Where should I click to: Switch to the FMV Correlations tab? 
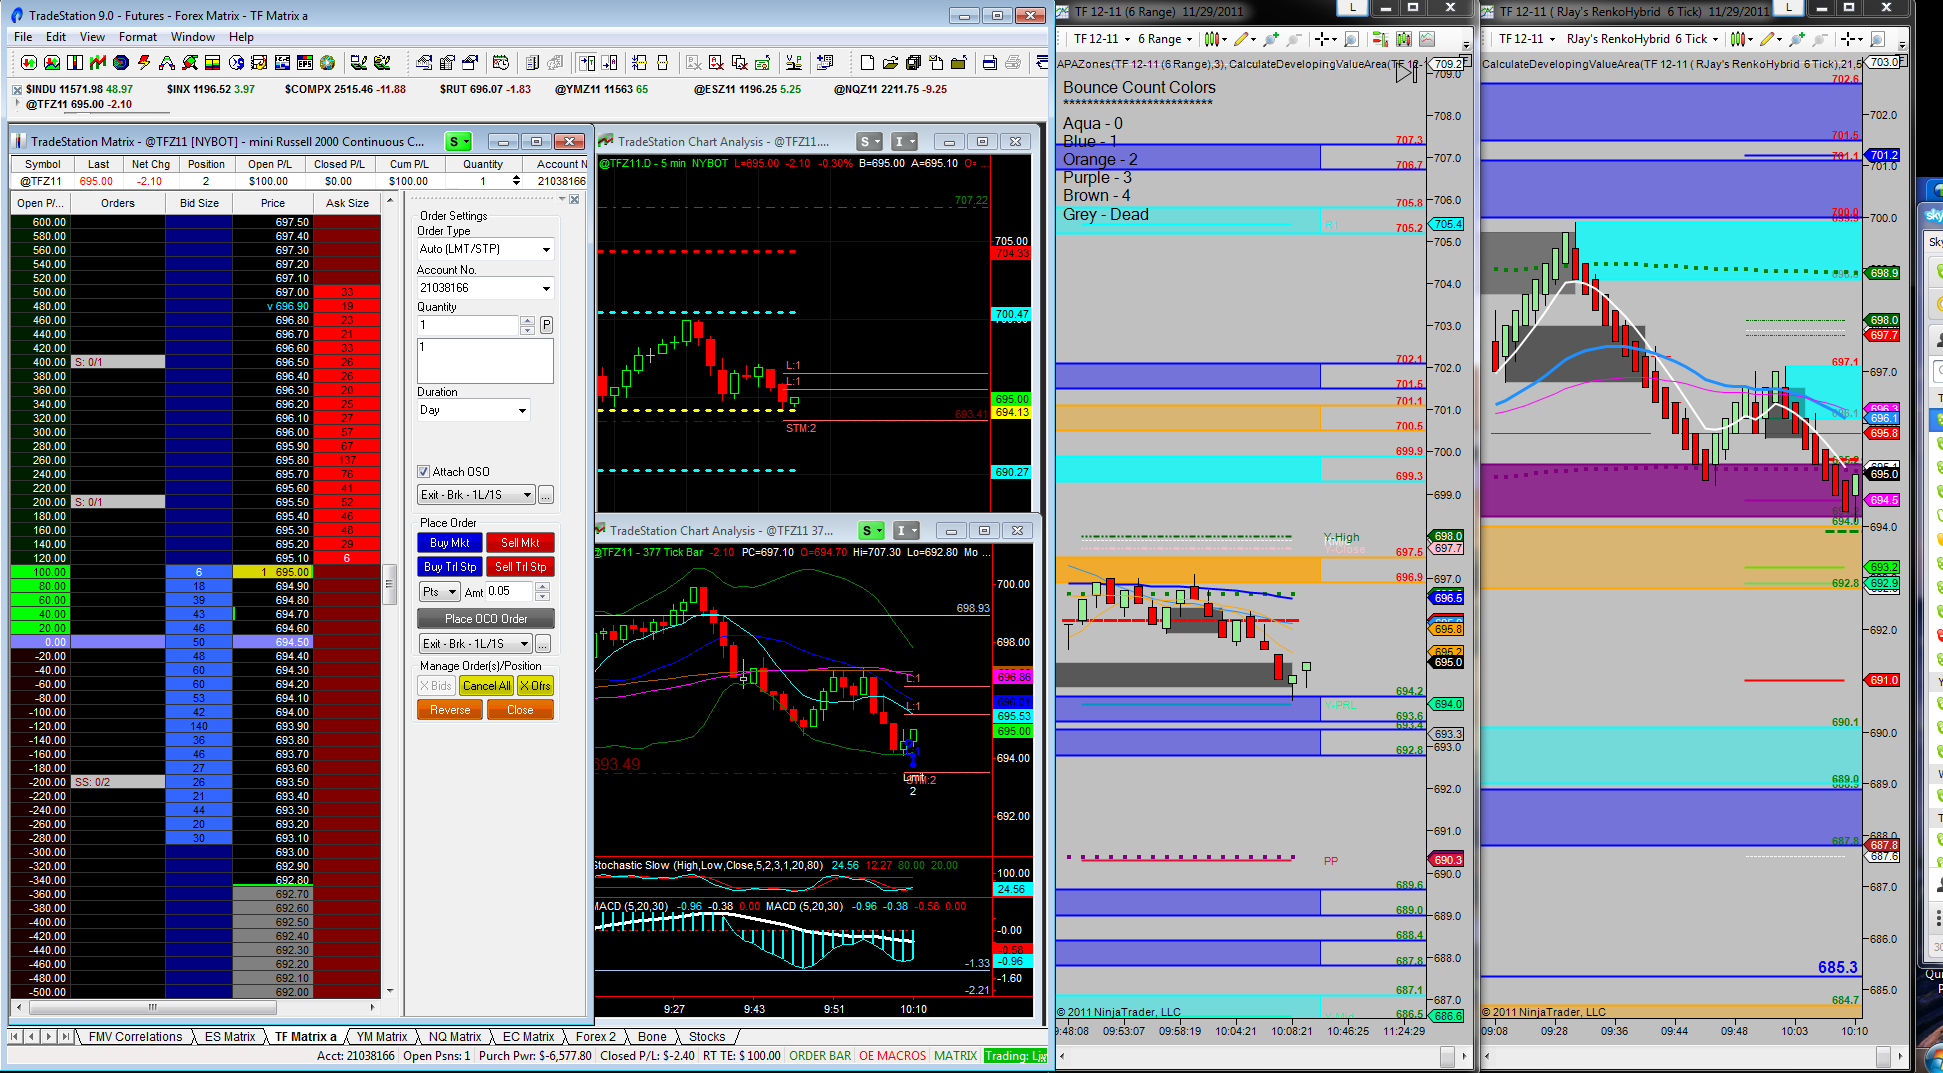[x=136, y=1037]
